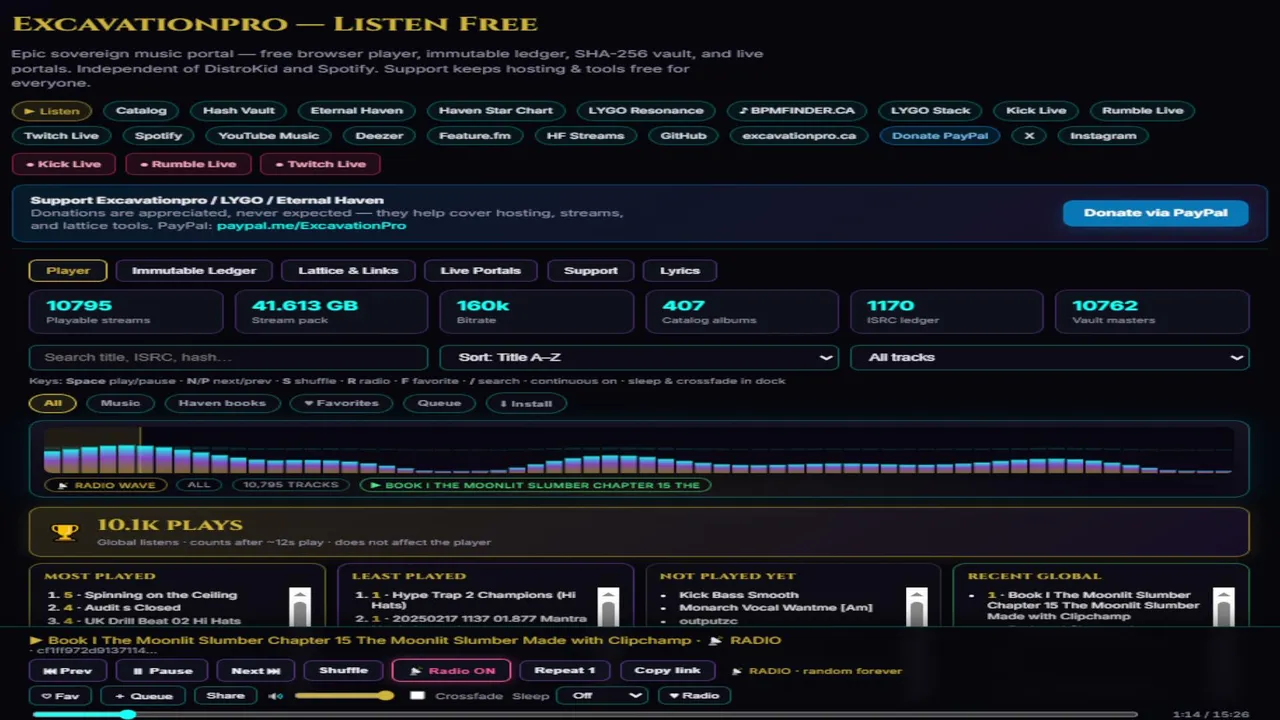This screenshot has height=720, width=1280.
Task: Adjust the gold volume slider
Action: coord(343,696)
